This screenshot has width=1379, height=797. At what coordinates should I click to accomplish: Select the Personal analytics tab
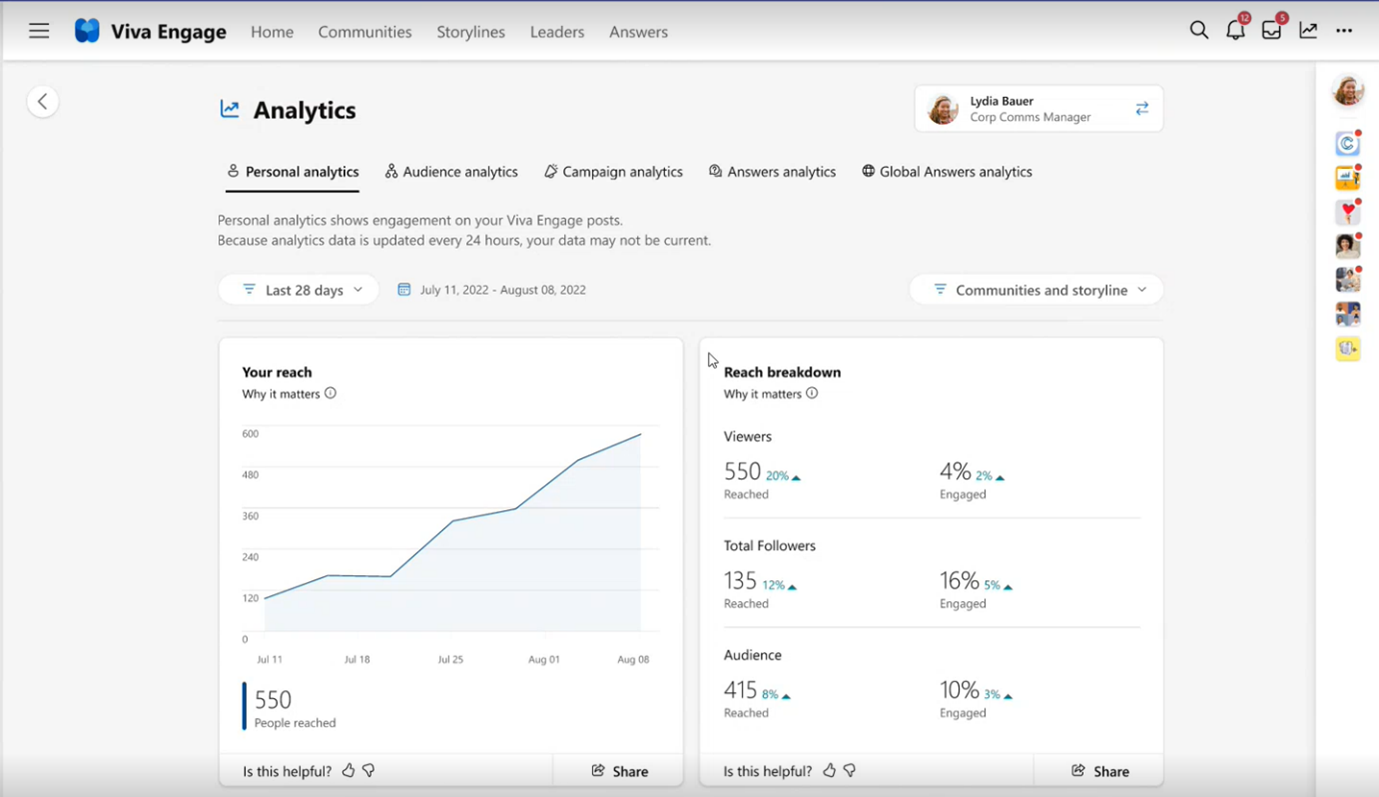click(x=292, y=172)
